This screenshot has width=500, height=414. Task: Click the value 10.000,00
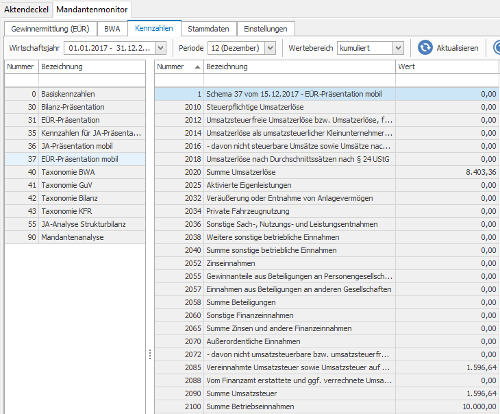(479, 406)
